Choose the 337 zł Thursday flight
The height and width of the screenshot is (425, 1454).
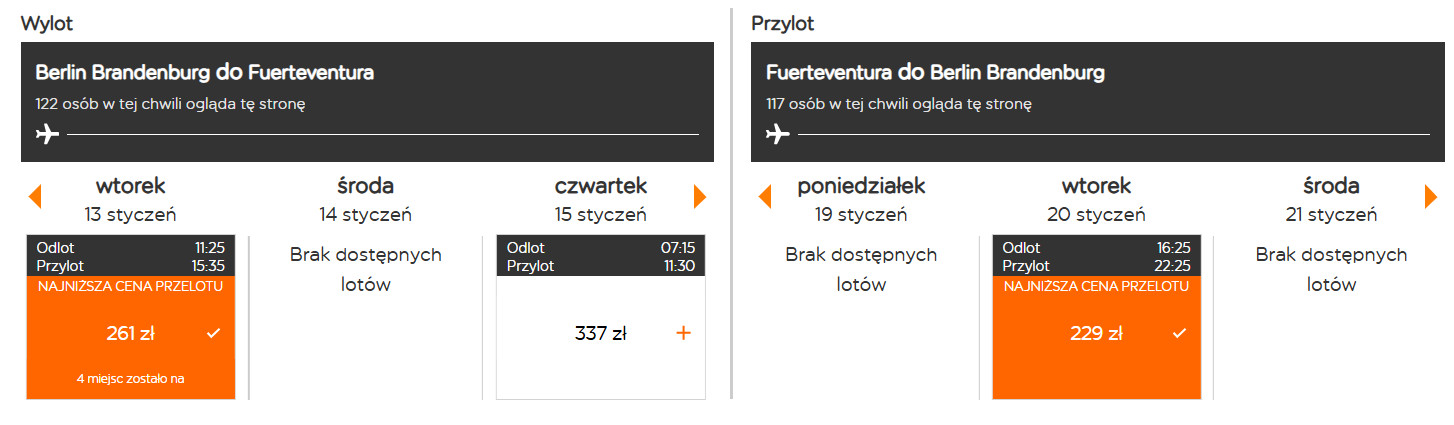pyautogui.click(x=600, y=334)
